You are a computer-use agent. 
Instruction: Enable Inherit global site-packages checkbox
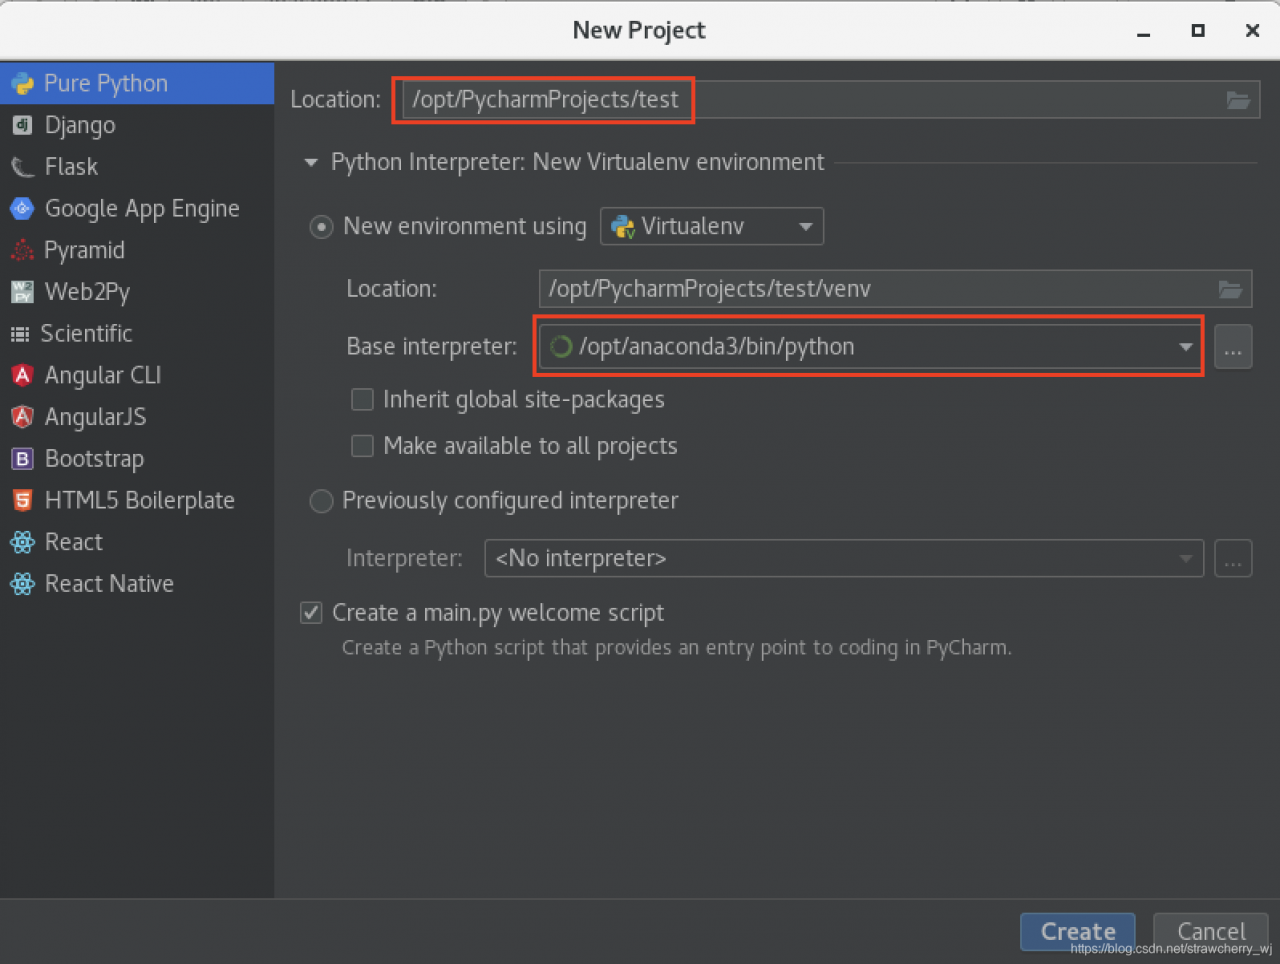tap(362, 400)
